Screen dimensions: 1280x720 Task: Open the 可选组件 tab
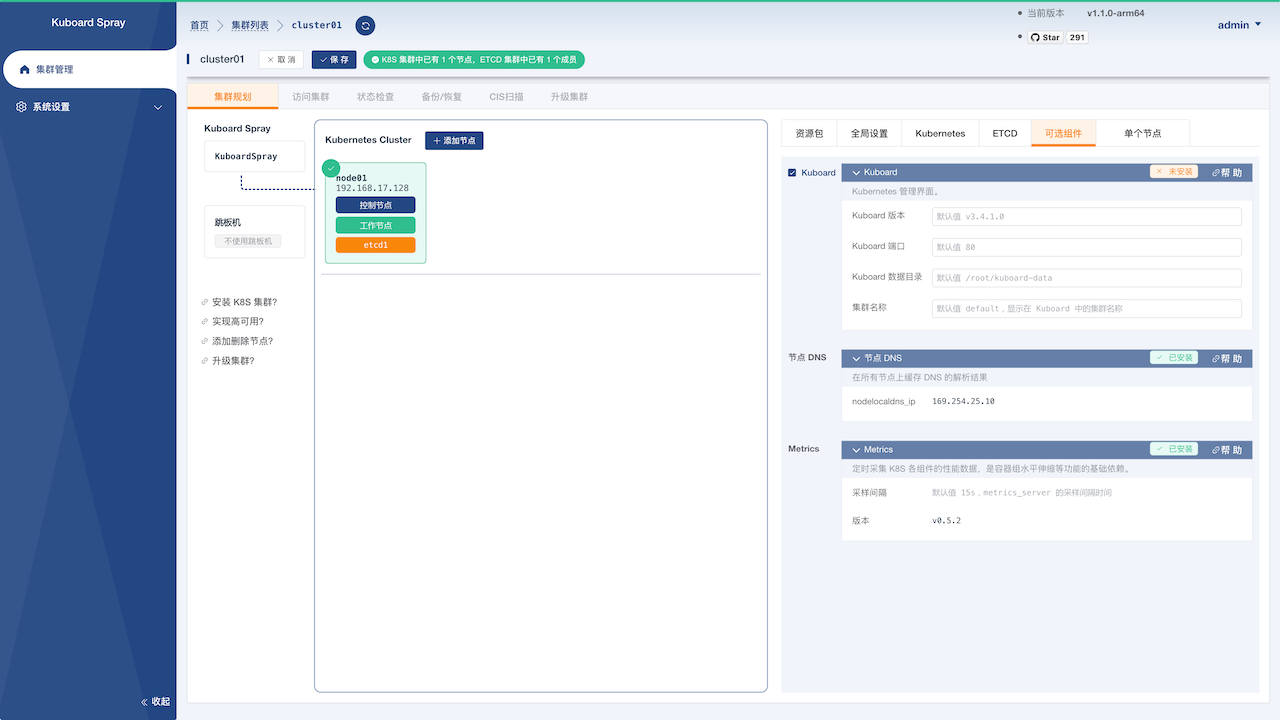(1063, 133)
